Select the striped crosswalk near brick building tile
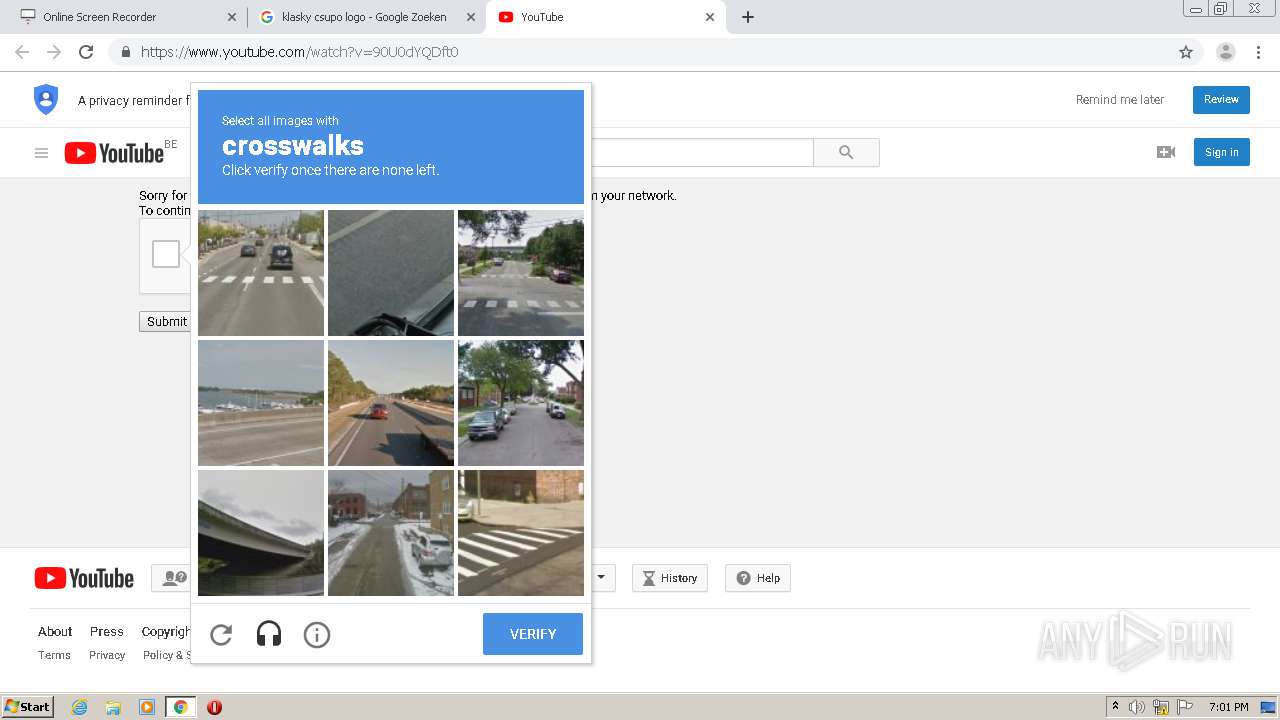 pyautogui.click(x=521, y=533)
